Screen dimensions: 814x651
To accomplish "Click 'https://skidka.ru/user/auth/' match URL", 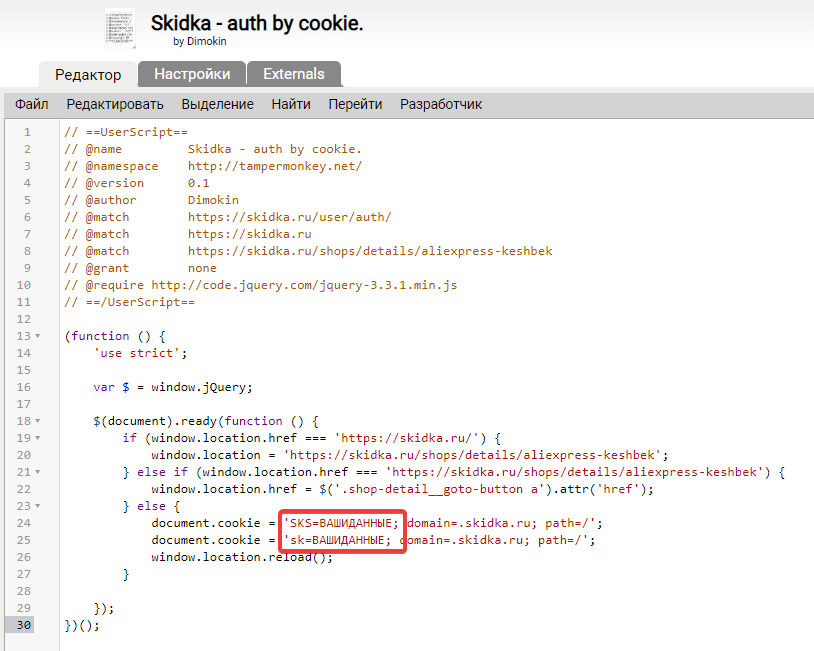I will click(289, 217).
